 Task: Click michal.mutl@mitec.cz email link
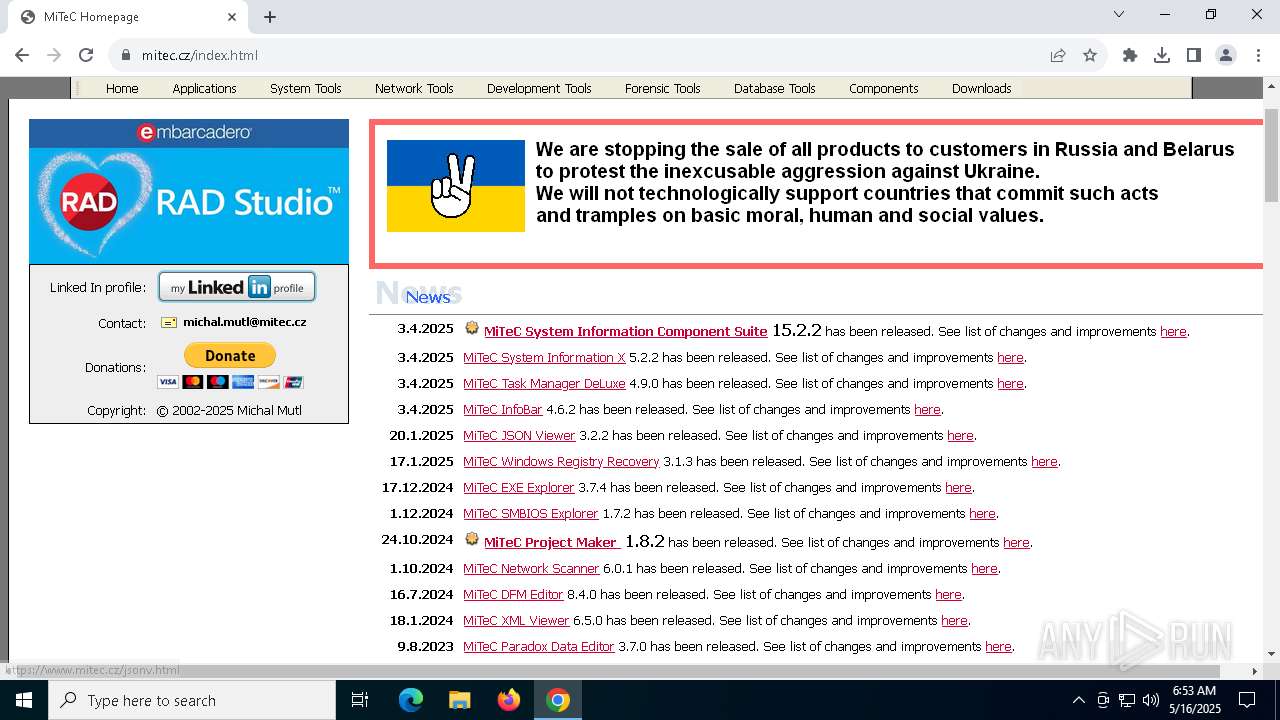pyautogui.click(x=244, y=322)
